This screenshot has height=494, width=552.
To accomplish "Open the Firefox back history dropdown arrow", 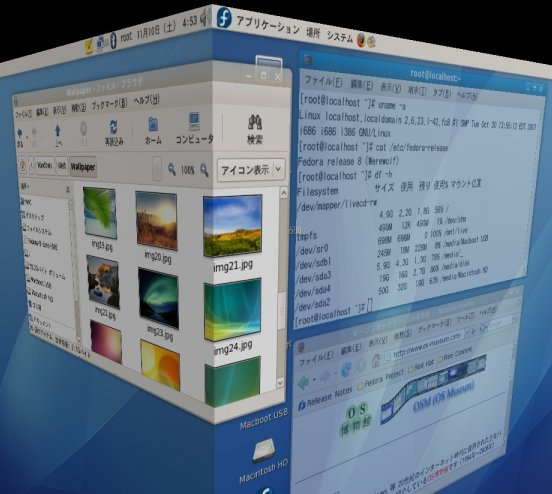I will 313,380.
